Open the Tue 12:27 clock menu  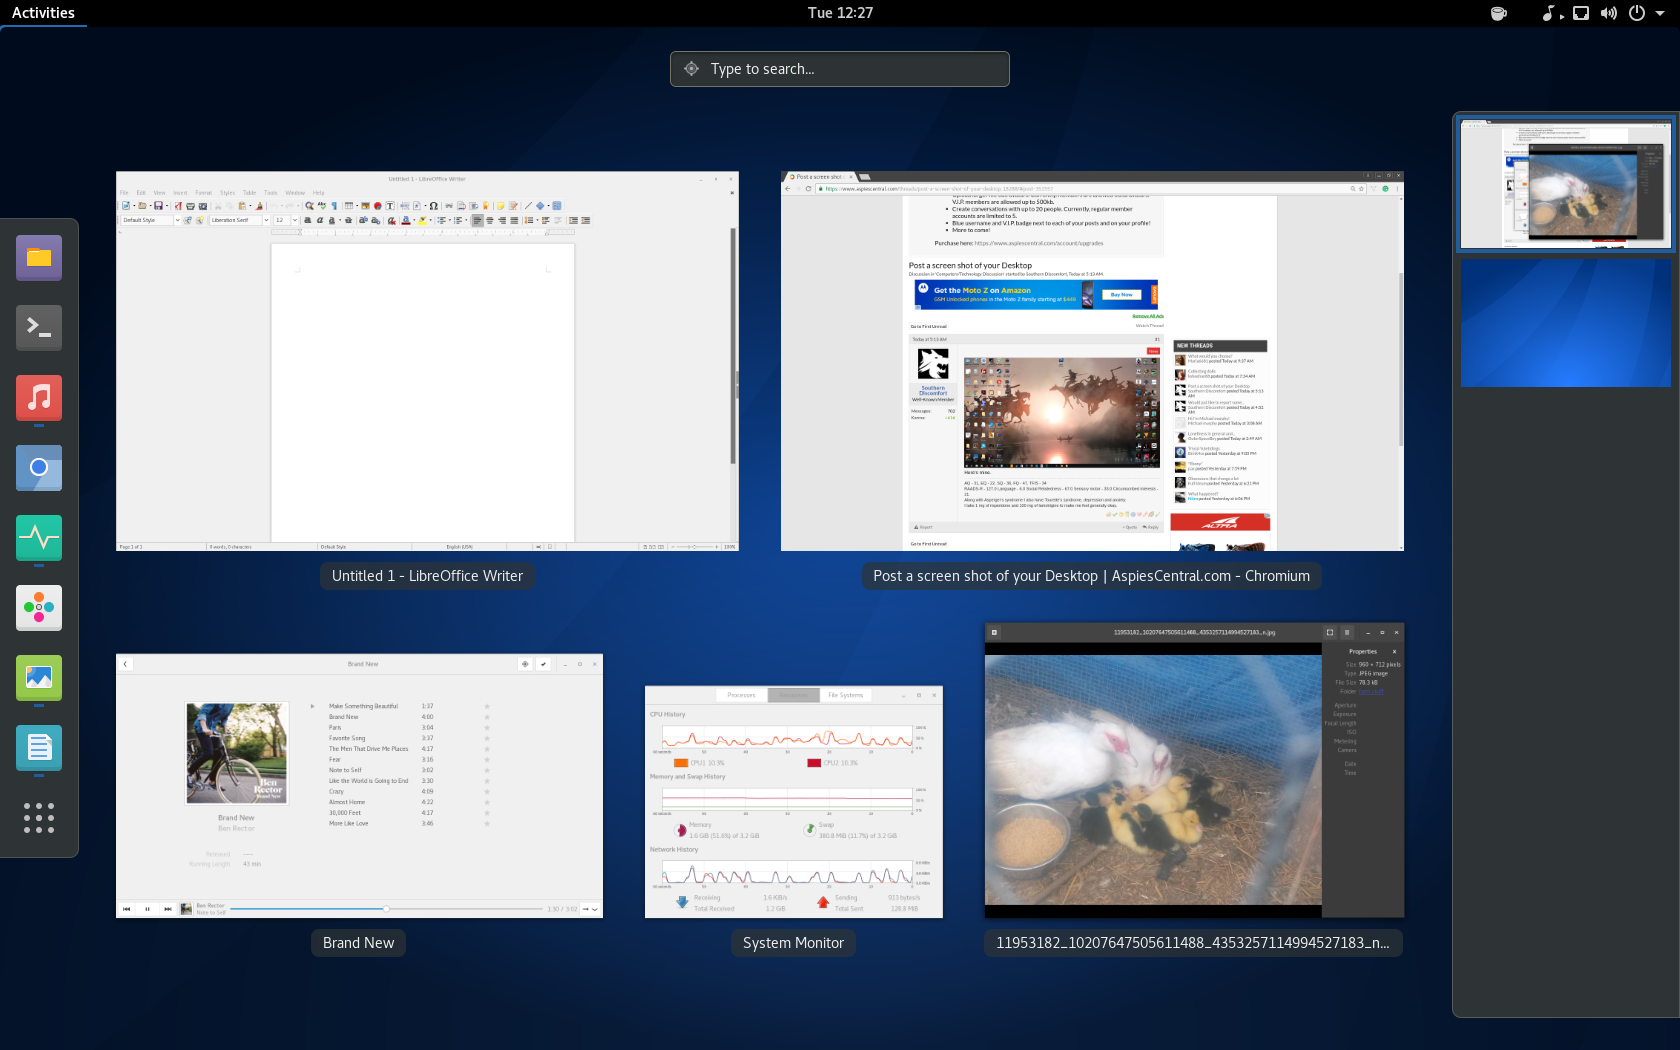point(840,13)
